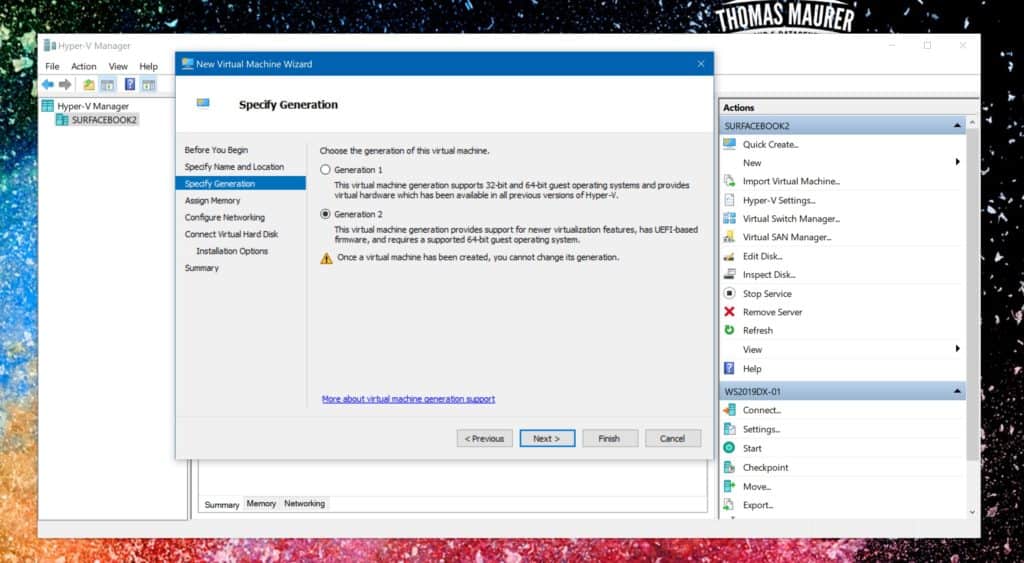Click the Import Virtual Machine icon
1024x563 pixels.
729,181
